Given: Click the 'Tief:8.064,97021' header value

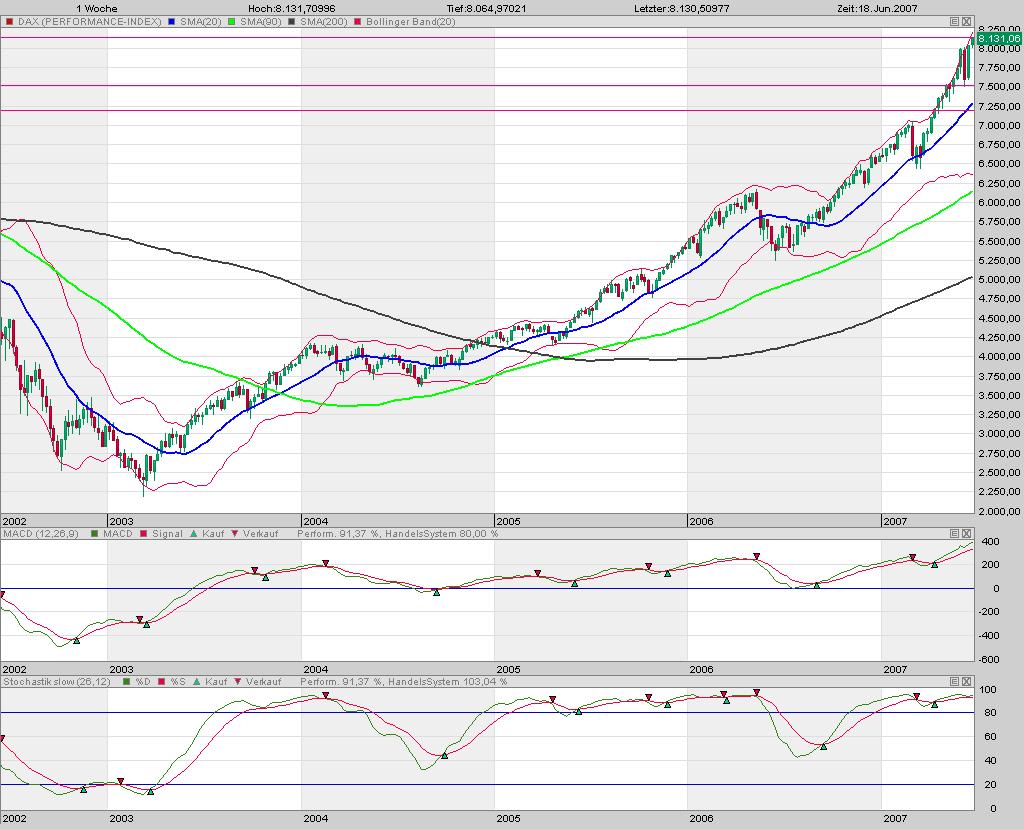Looking at the screenshot, I should click(x=487, y=8).
